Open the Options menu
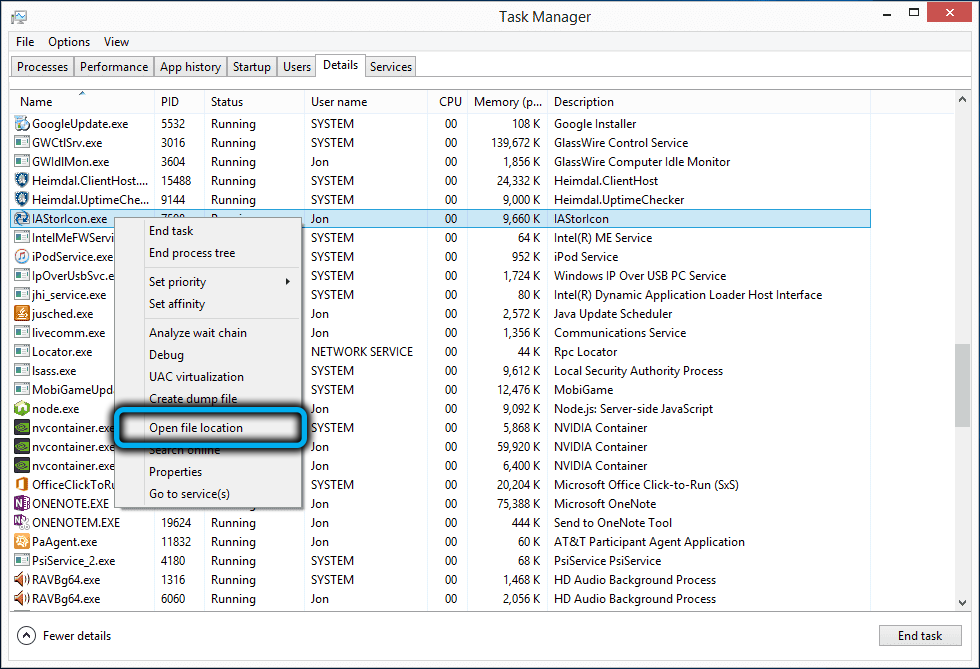This screenshot has width=980, height=669. point(69,42)
